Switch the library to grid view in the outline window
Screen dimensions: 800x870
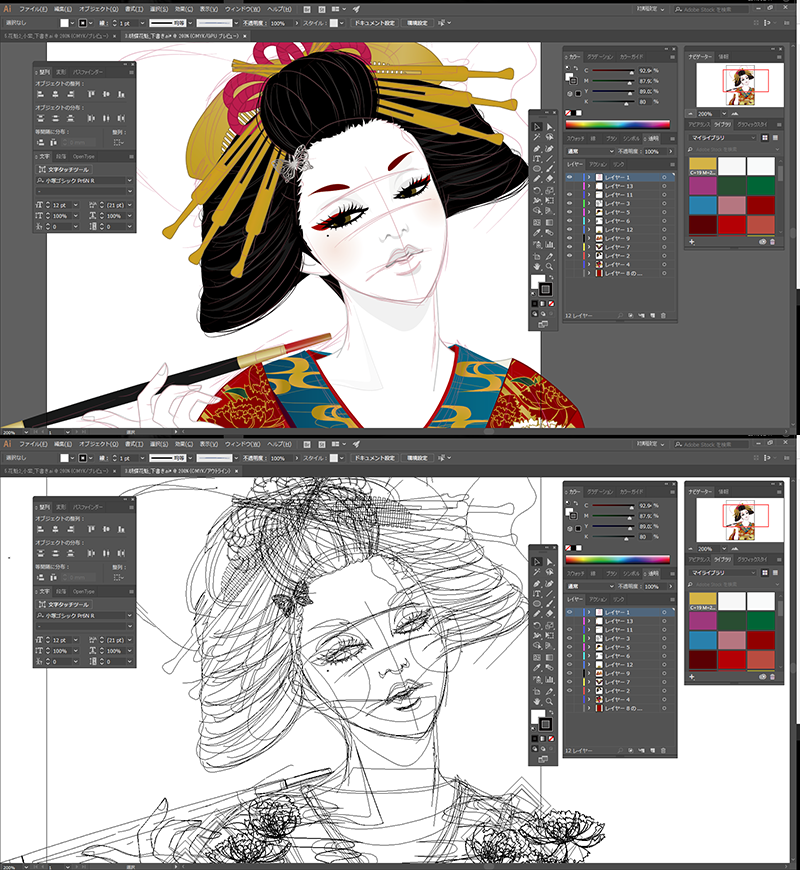[764, 573]
